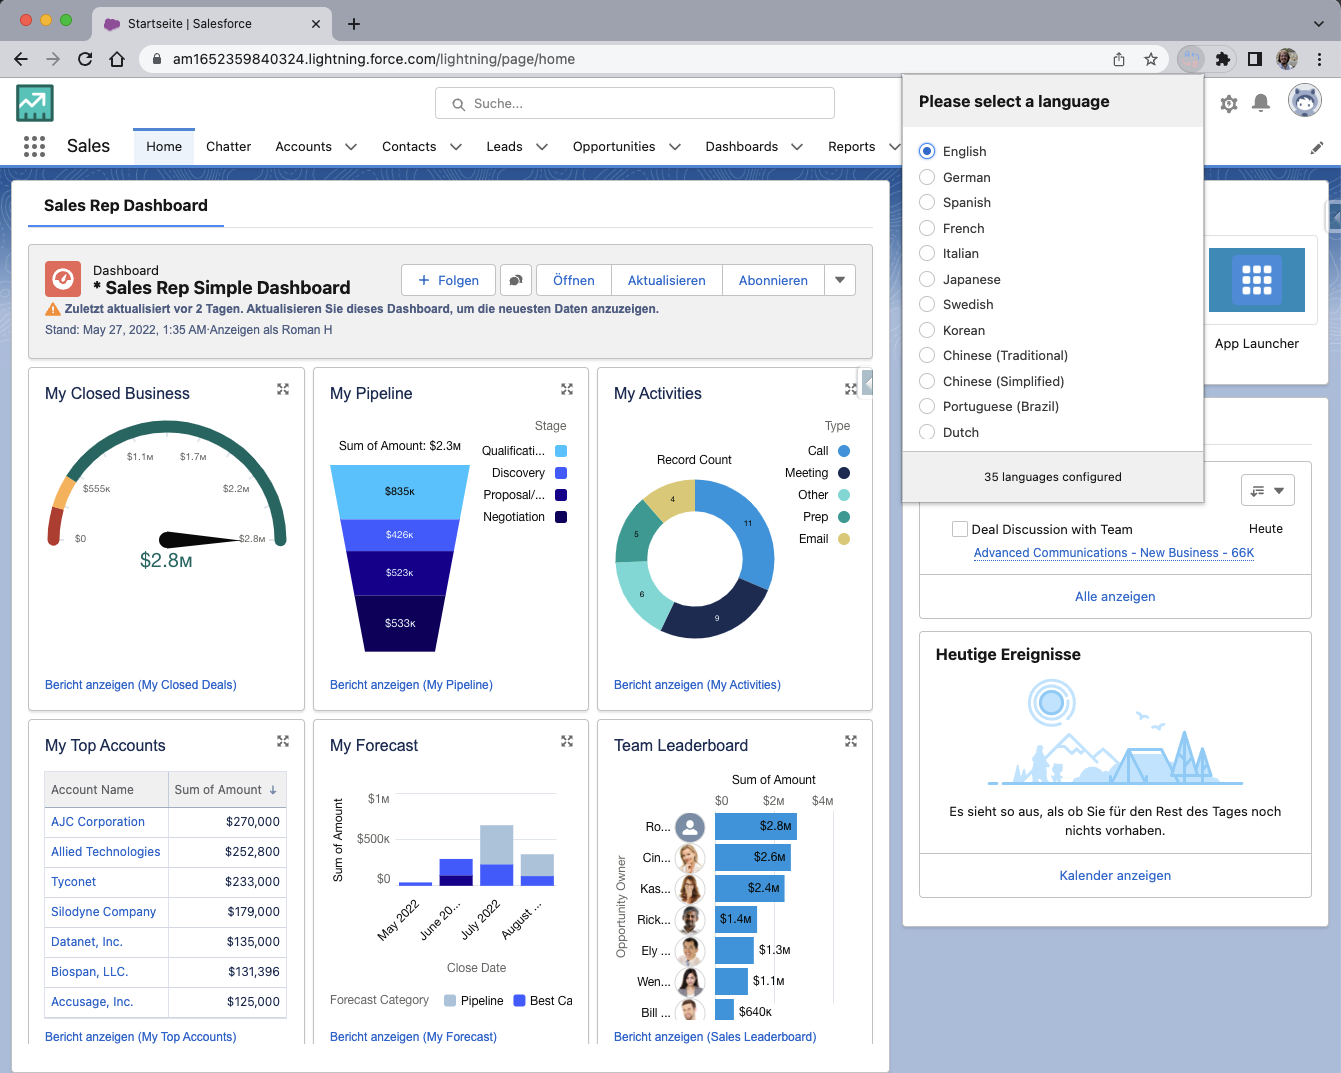This screenshot has height=1073, width=1341.
Task: Open the Home tab
Action: pyautogui.click(x=164, y=147)
